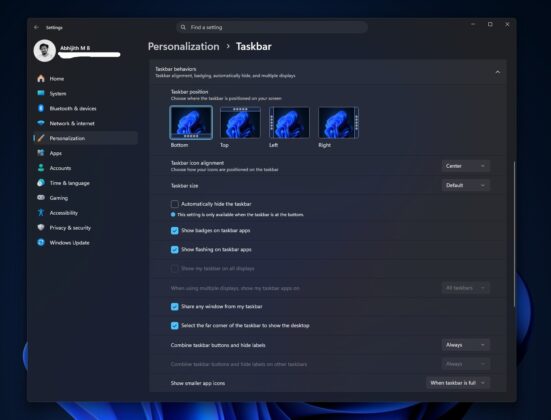Click the vertical scrollbar of settings page
The image size is (551, 420).
point(514,234)
